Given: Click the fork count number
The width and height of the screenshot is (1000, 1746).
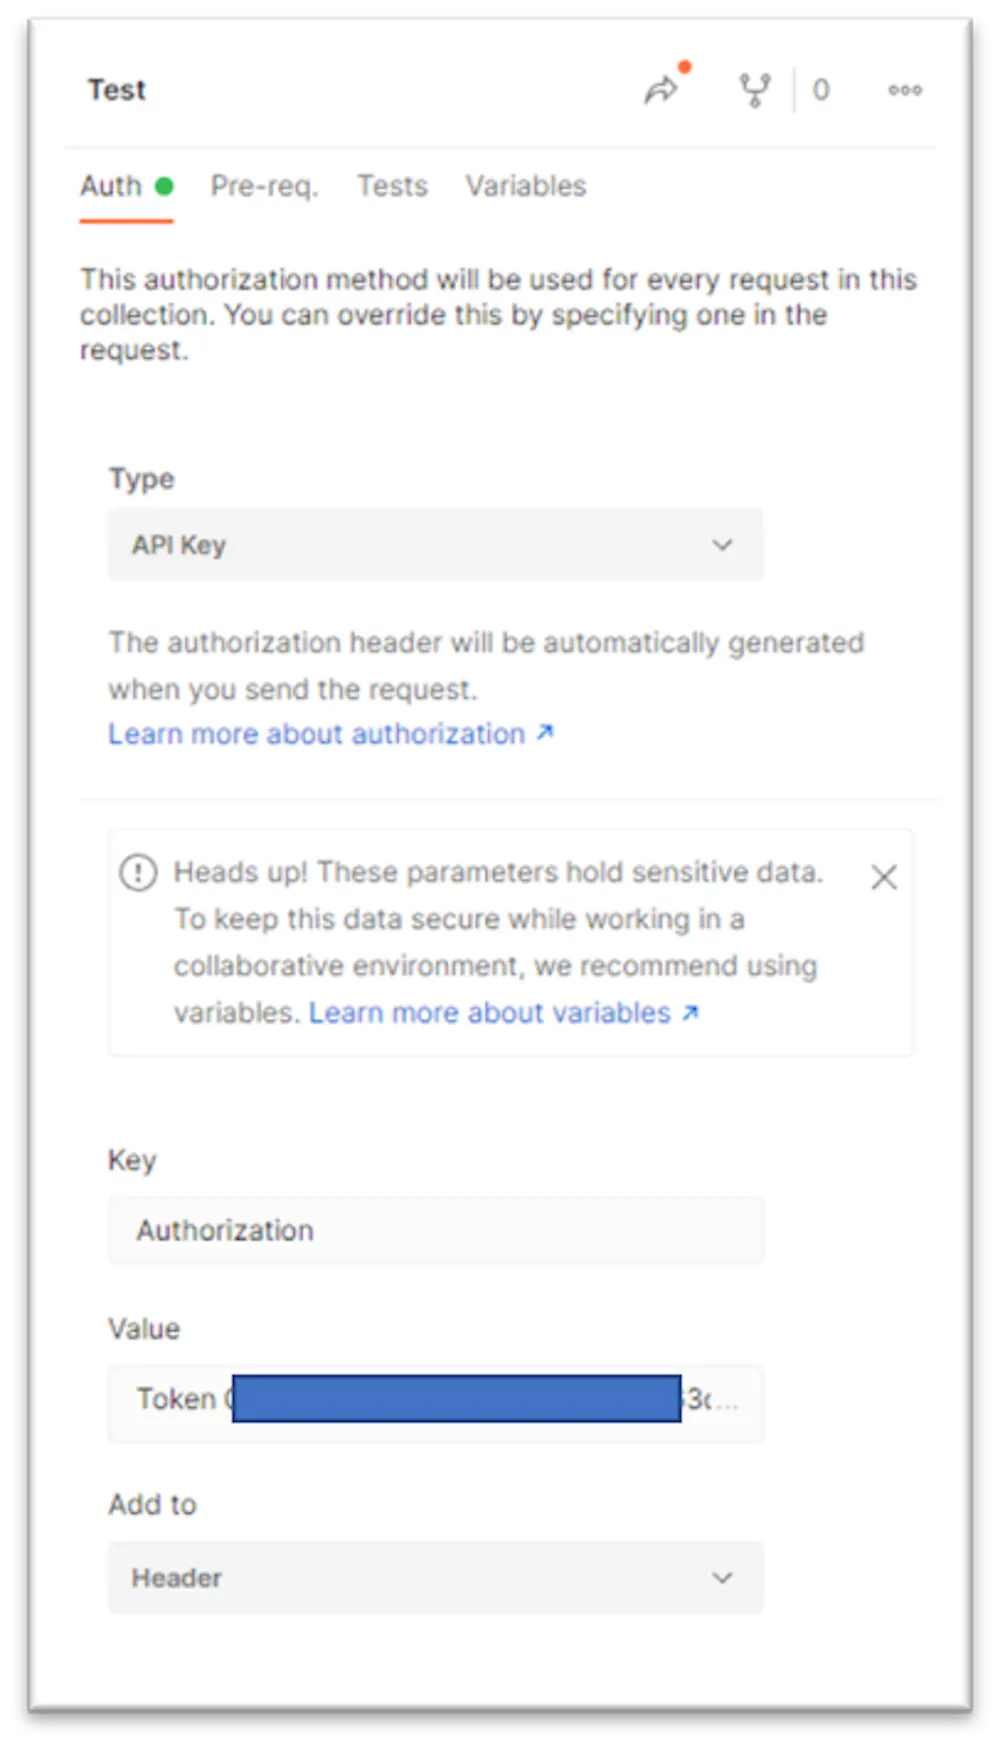Looking at the screenshot, I should [821, 90].
